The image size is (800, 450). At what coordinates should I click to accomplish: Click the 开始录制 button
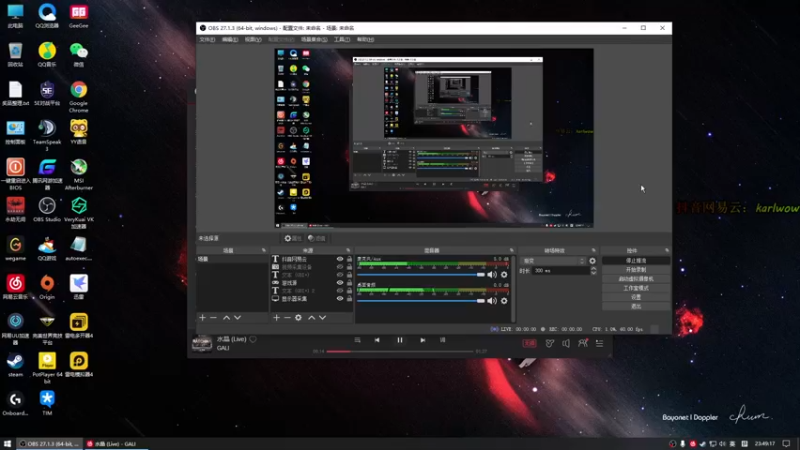(636, 270)
